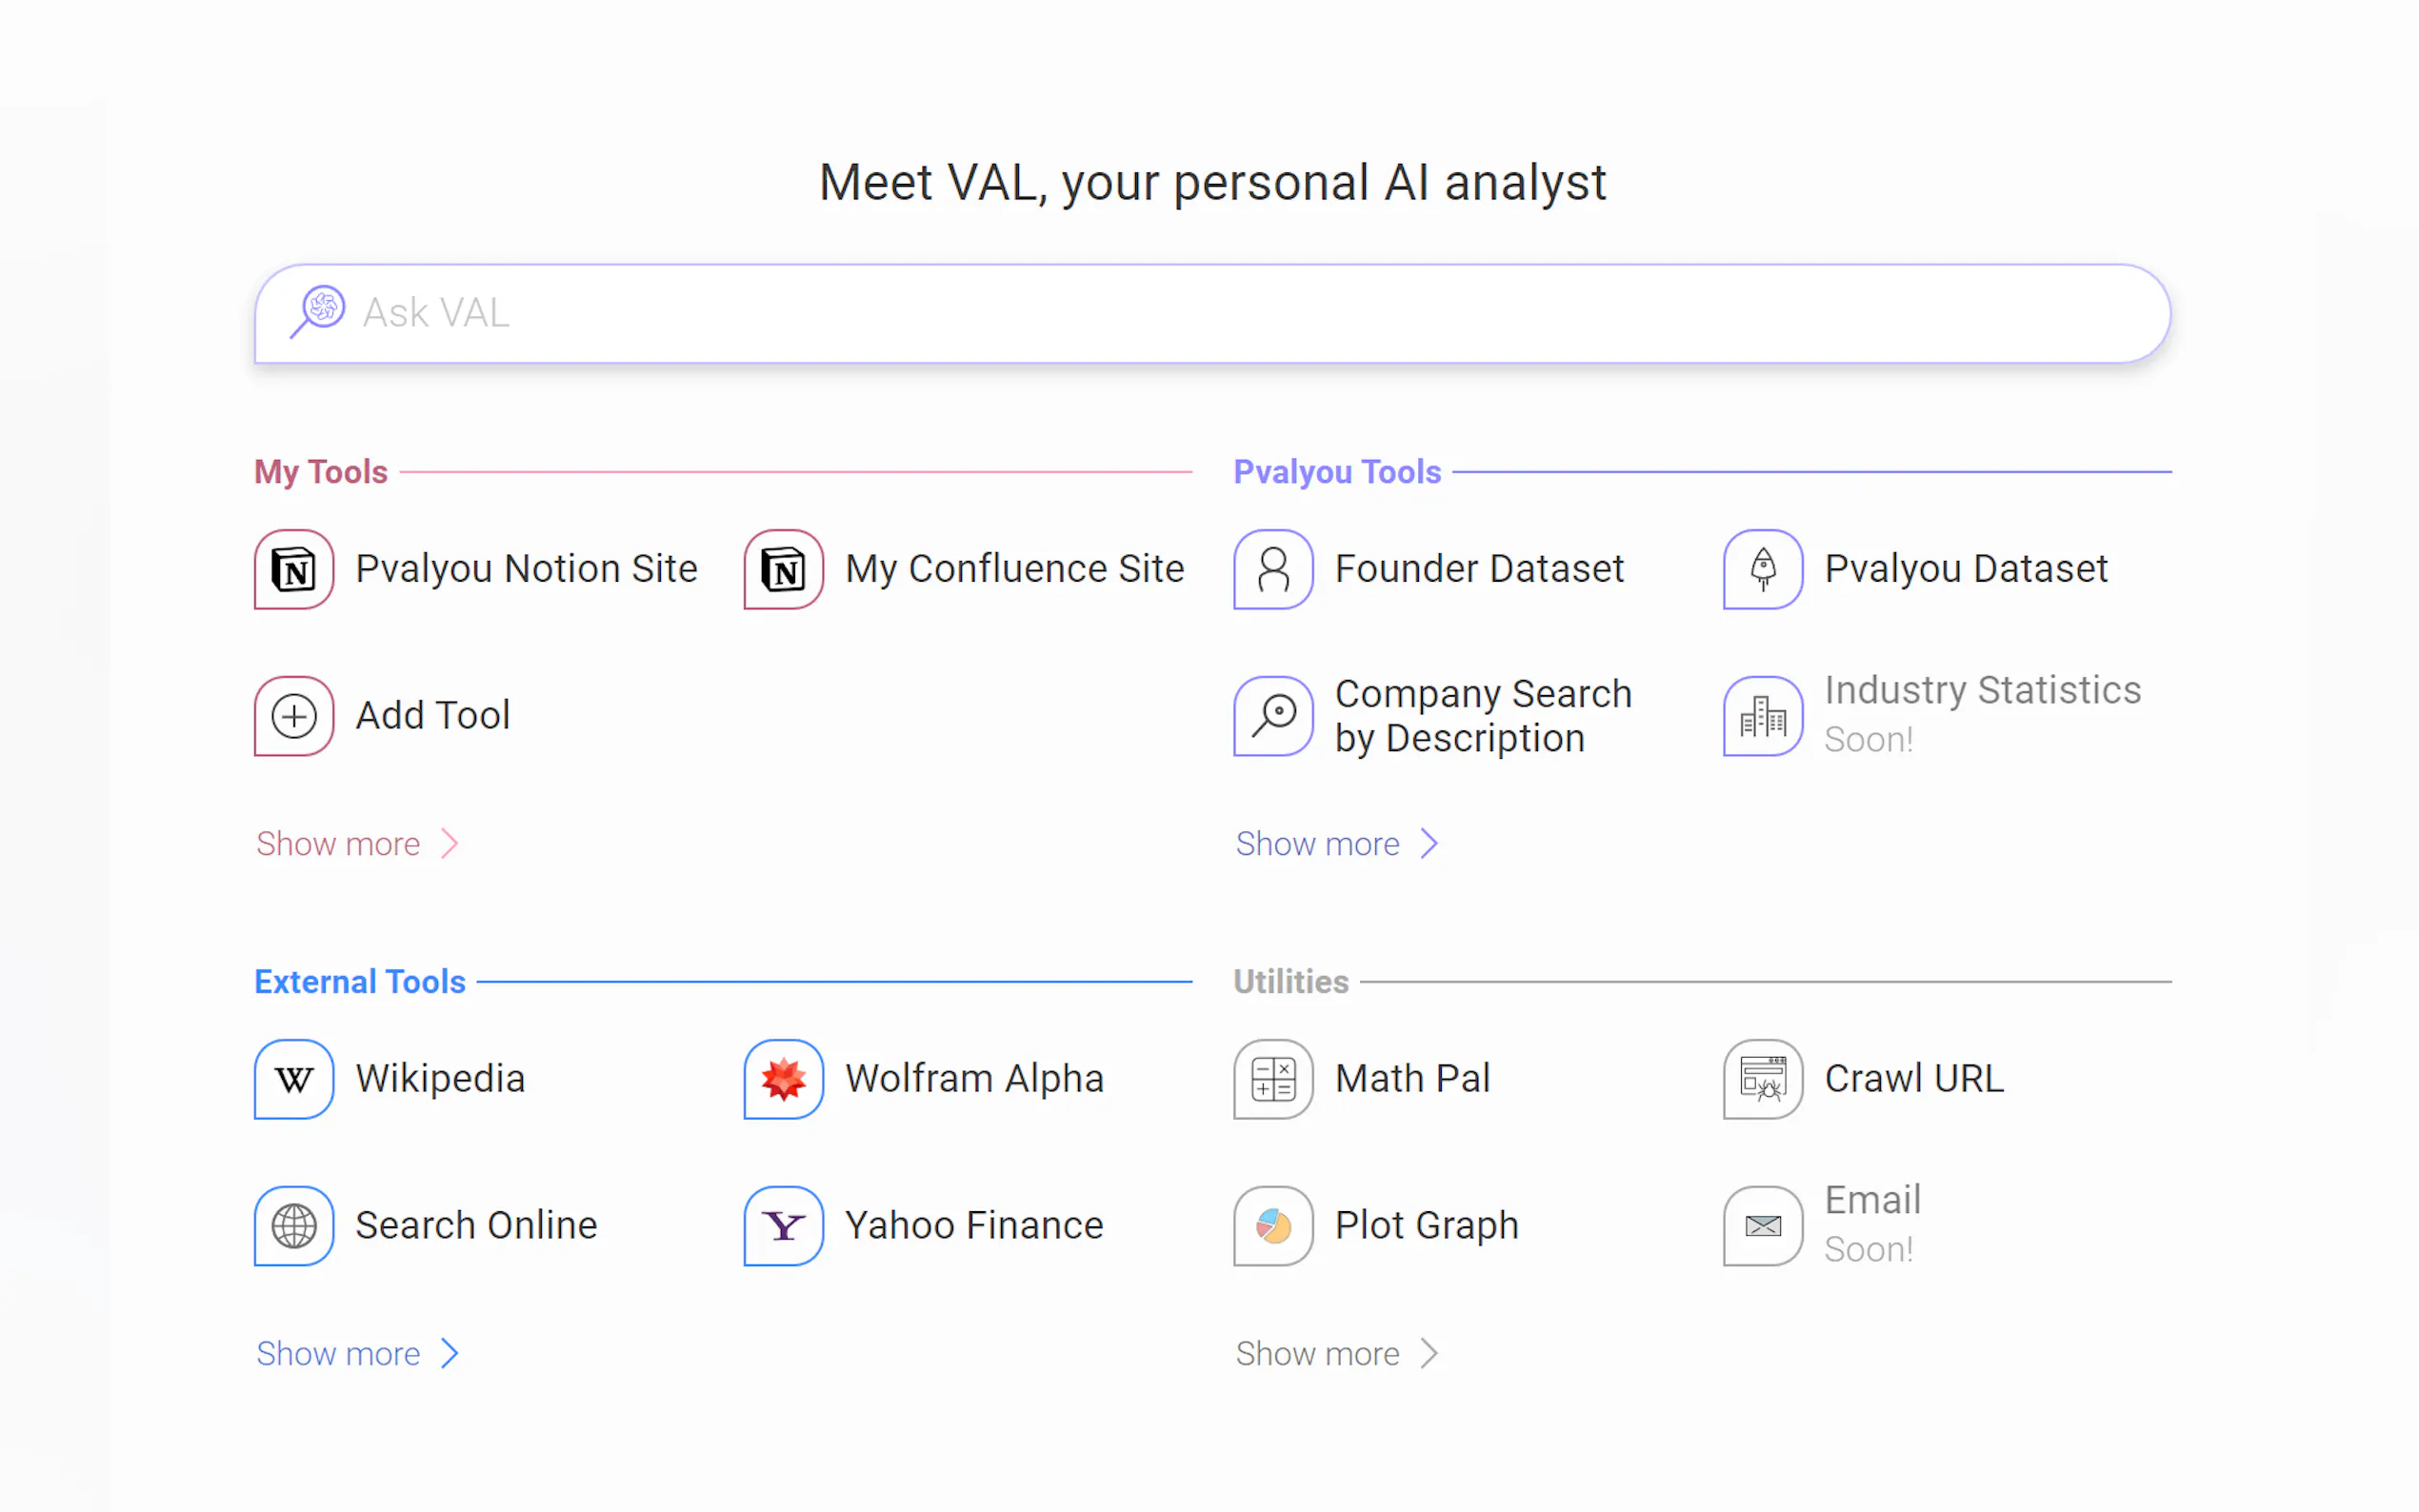
Task: Open the Plot Graph pie chart icon
Action: pyautogui.click(x=1272, y=1226)
